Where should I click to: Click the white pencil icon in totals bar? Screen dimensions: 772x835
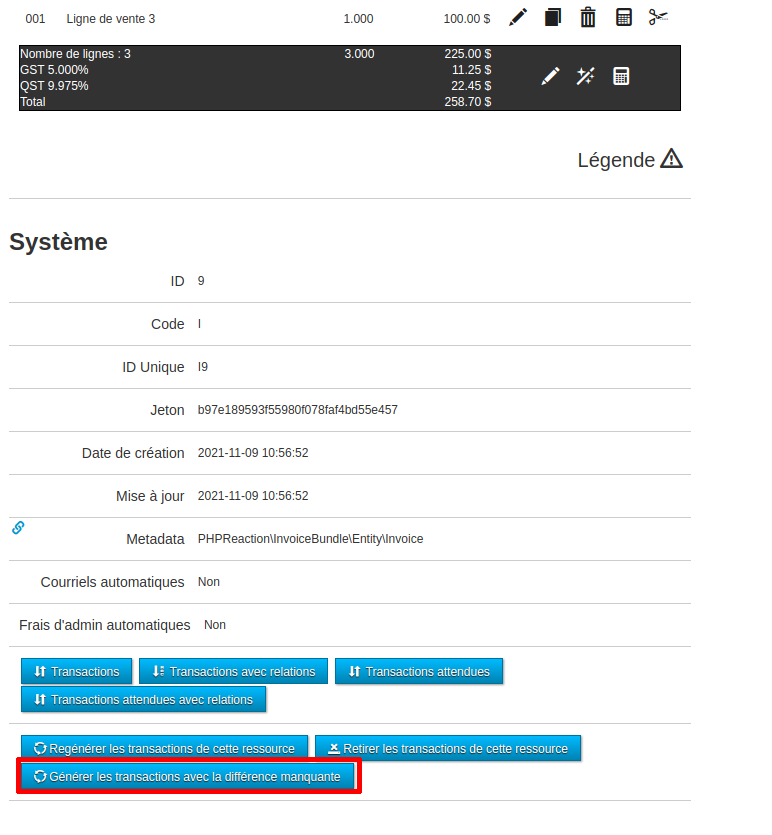tap(550, 77)
